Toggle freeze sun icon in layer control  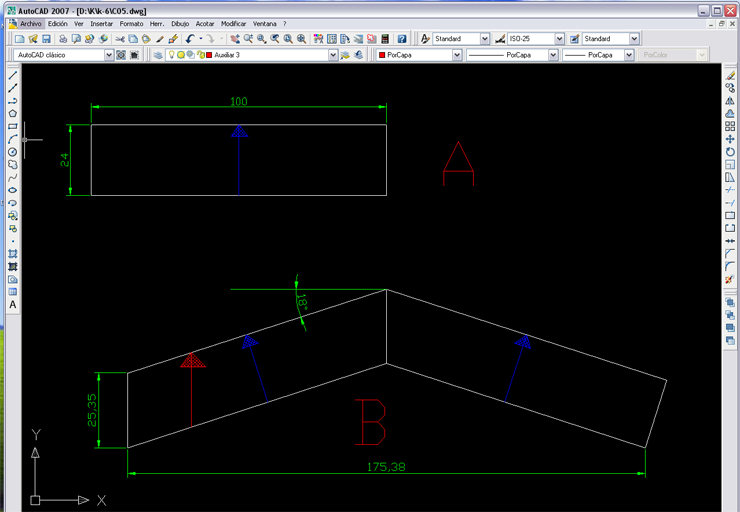[180, 55]
